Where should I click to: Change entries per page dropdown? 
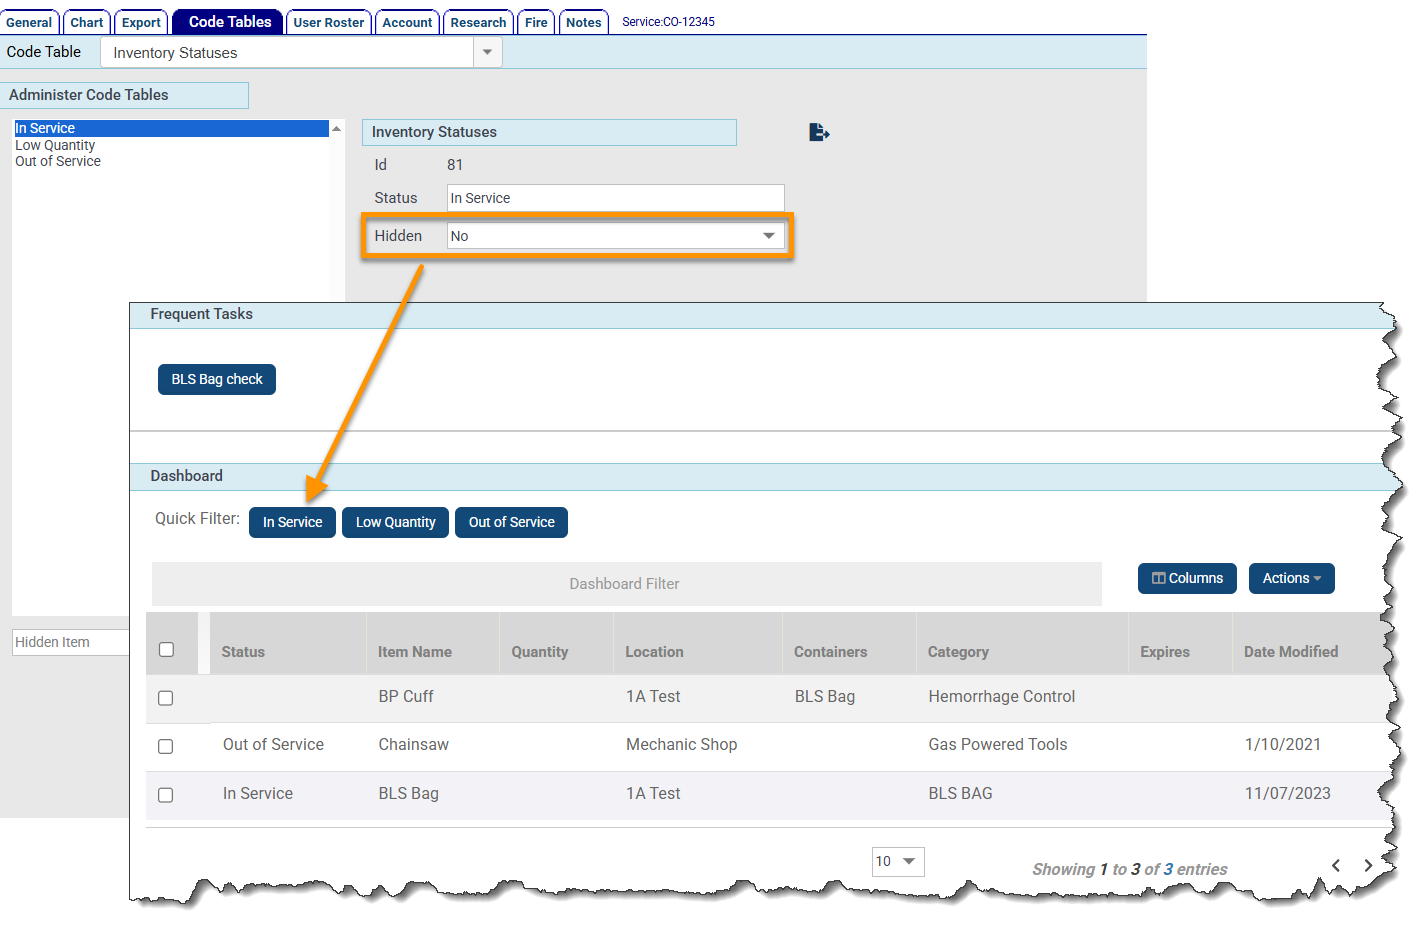point(897,861)
